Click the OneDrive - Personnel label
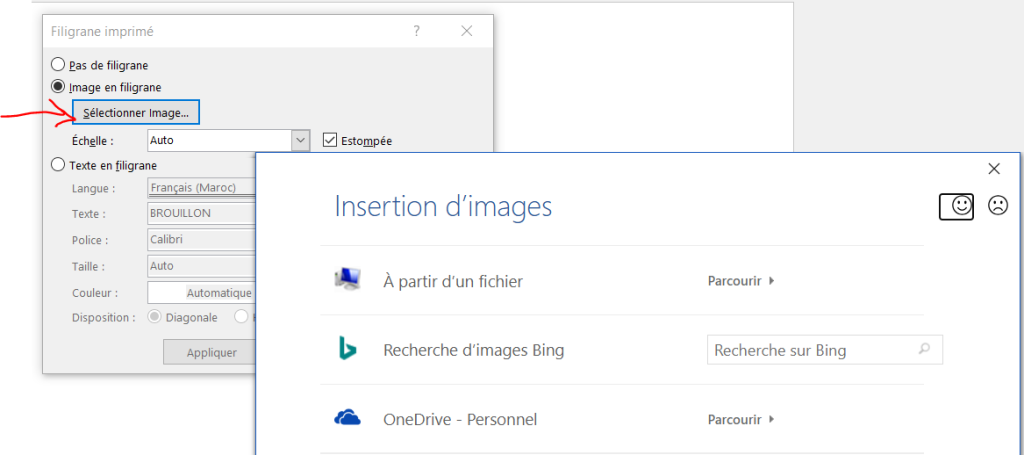The width and height of the screenshot is (1024, 455). pyautogui.click(x=460, y=419)
